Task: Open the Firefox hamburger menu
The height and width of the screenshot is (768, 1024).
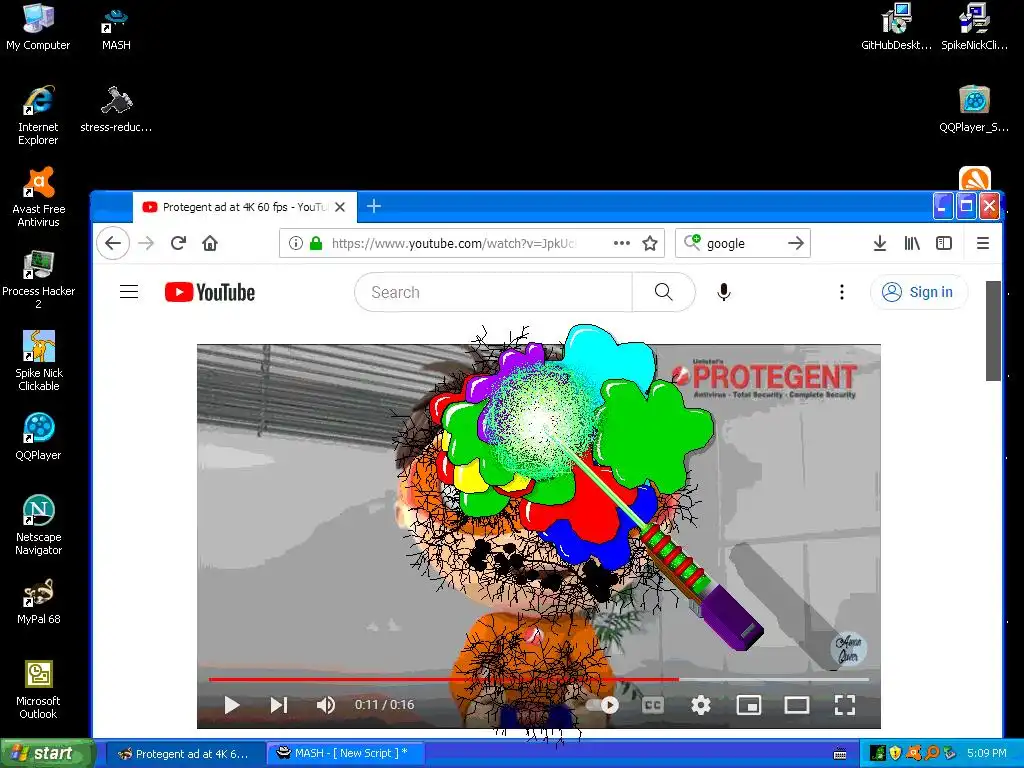Action: point(982,244)
